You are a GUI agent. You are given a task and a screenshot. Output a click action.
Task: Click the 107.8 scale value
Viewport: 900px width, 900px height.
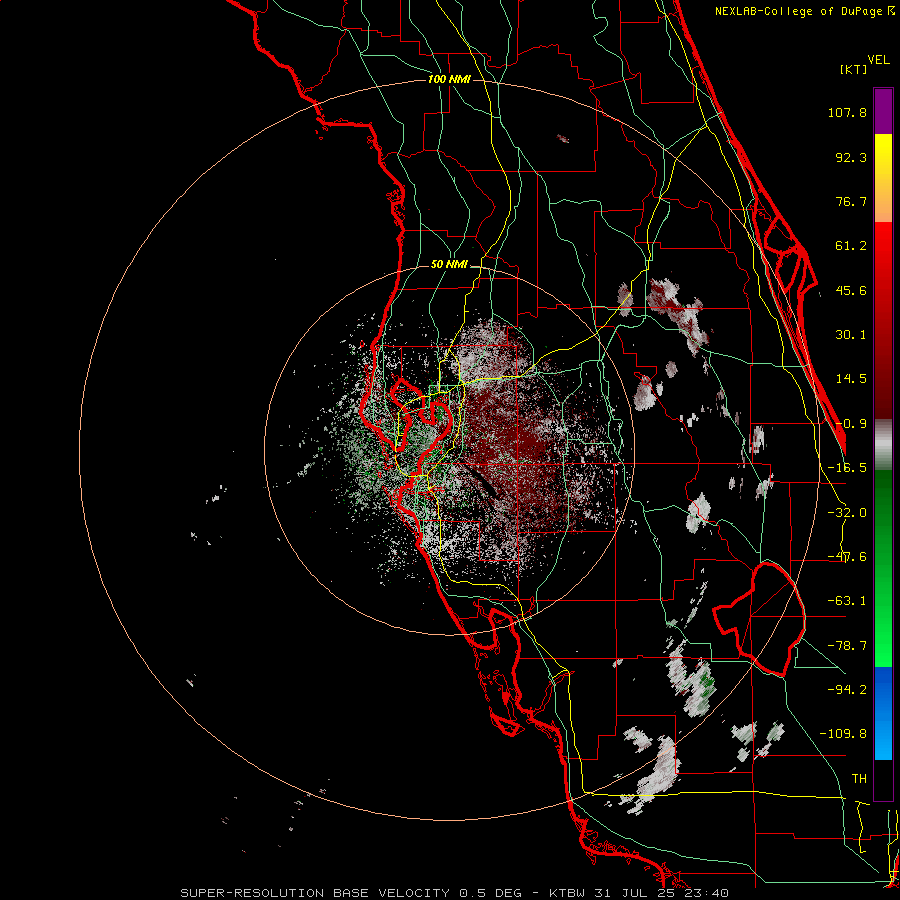click(847, 112)
